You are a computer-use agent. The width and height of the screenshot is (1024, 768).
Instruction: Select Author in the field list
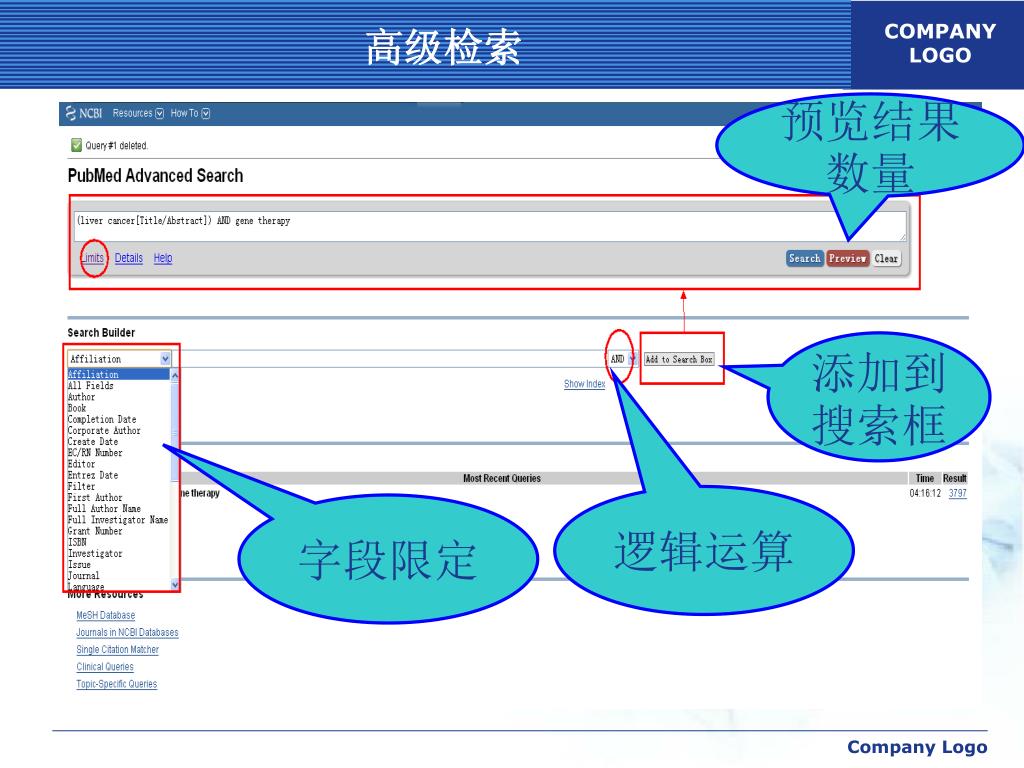pos(118,397)
